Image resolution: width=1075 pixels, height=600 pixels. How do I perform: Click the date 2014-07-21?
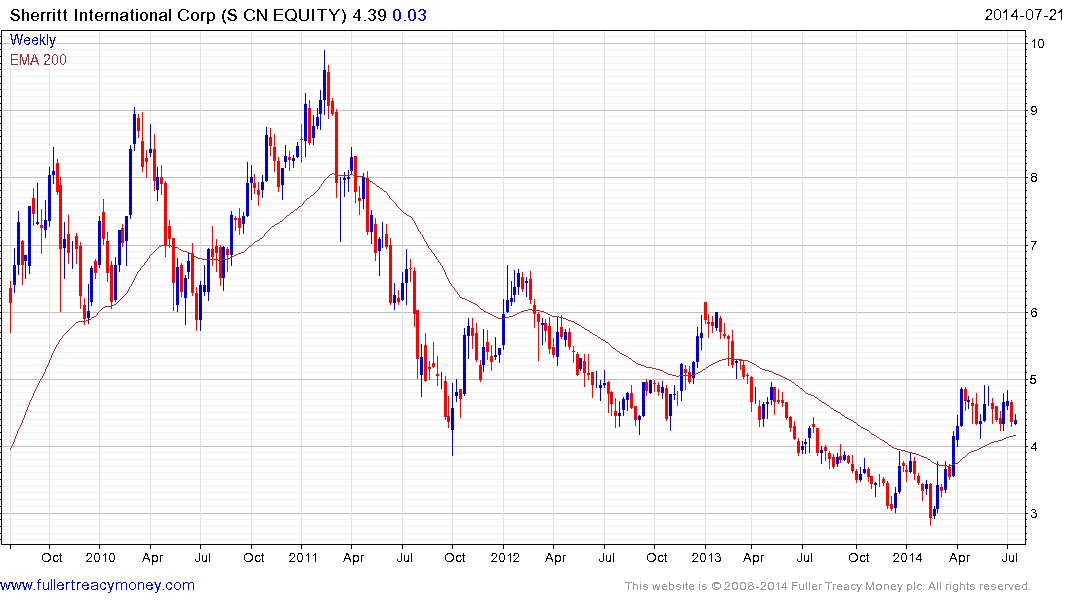[x=1024, y=15]
